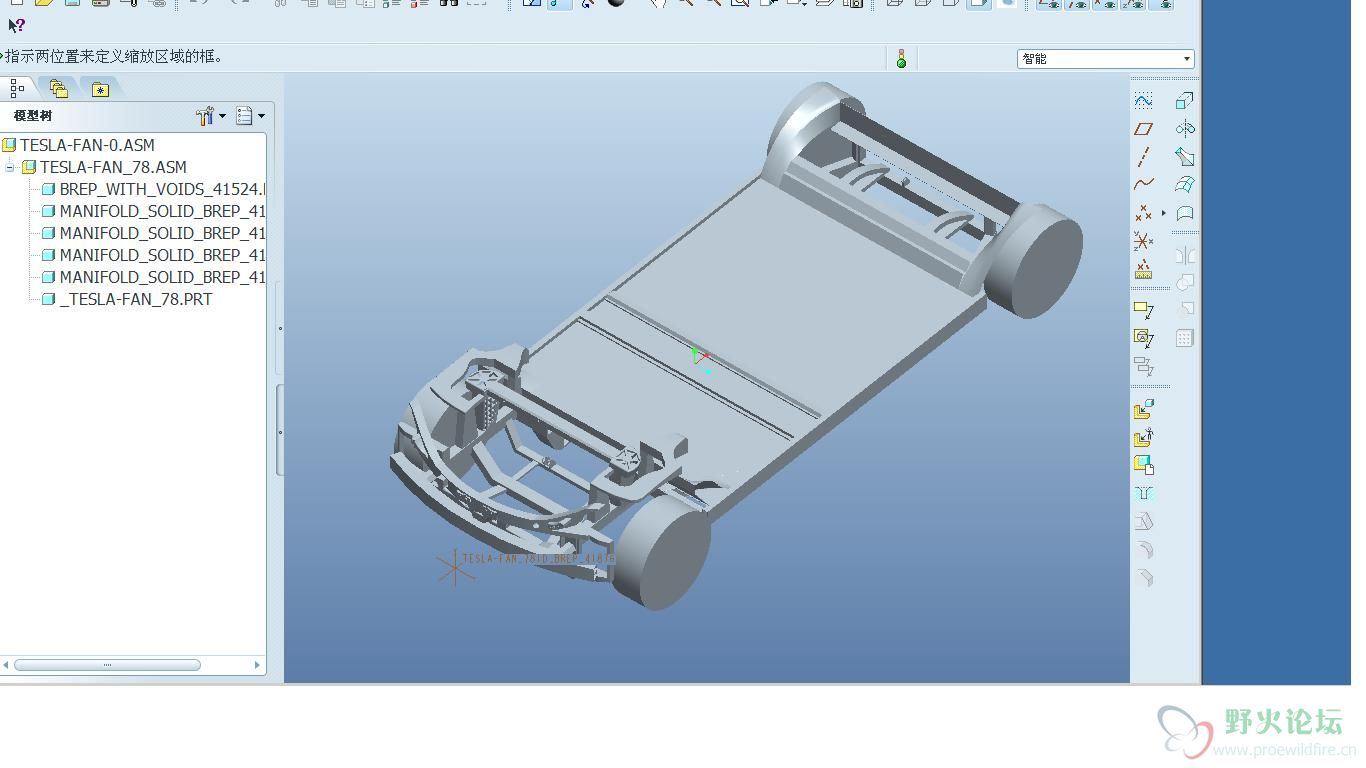Click the greyed Pattern tool icon

tap(1185, 339)
